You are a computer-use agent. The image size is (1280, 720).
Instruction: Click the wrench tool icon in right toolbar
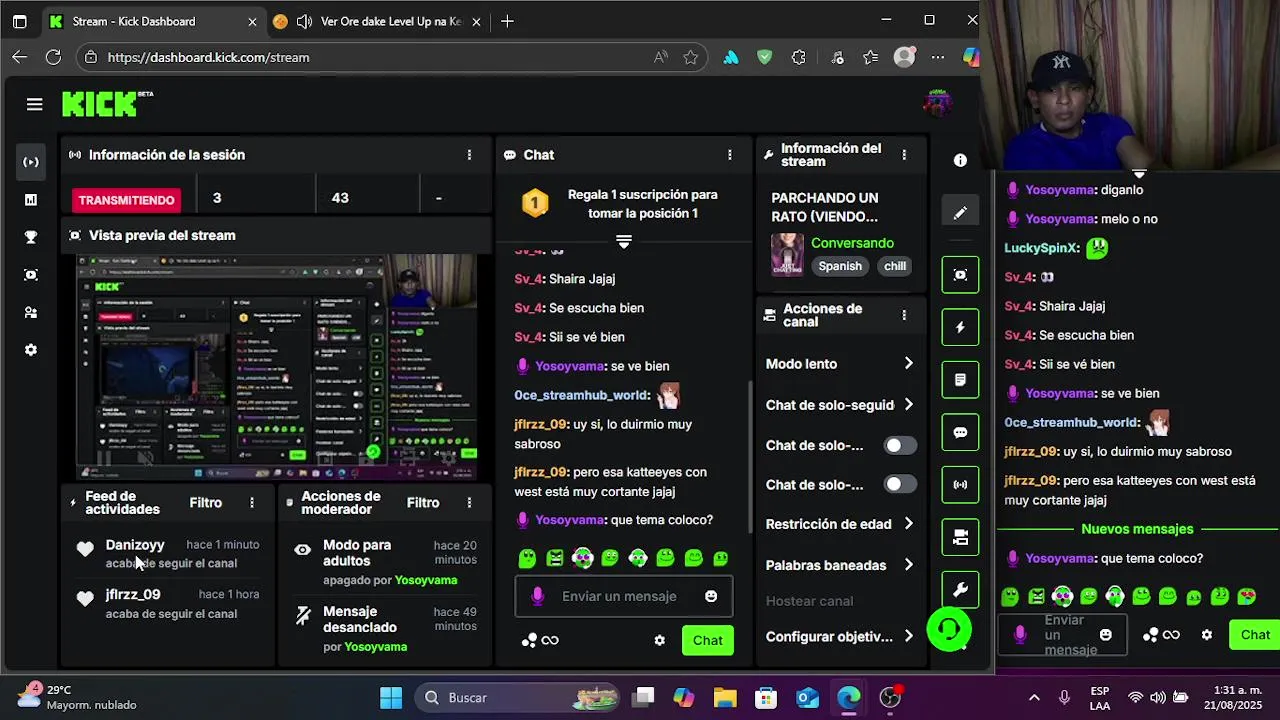click(960, 590)
